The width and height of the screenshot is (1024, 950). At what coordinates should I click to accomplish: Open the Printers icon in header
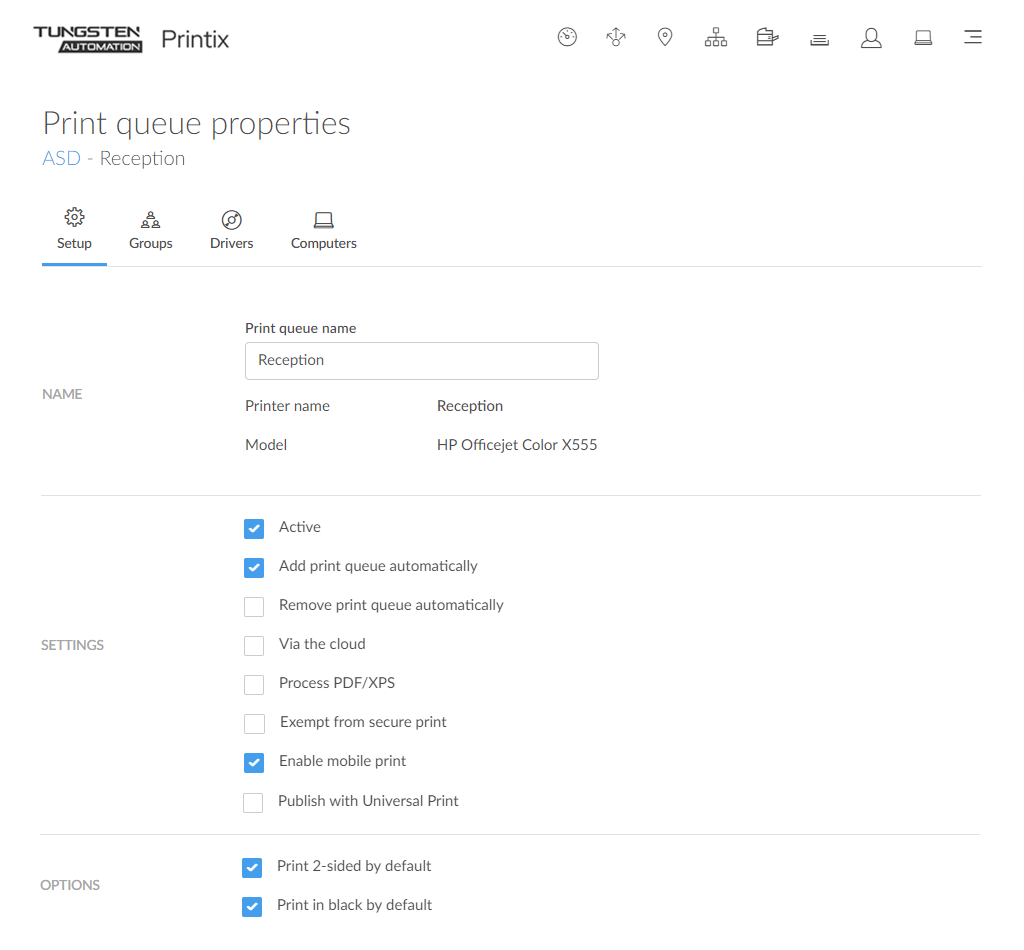767,38
